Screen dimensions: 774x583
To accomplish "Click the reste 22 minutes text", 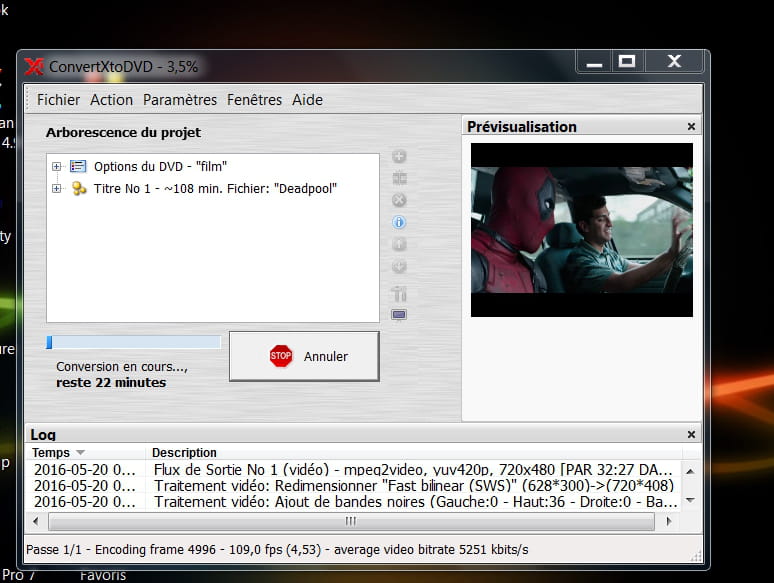I will 111,383.
